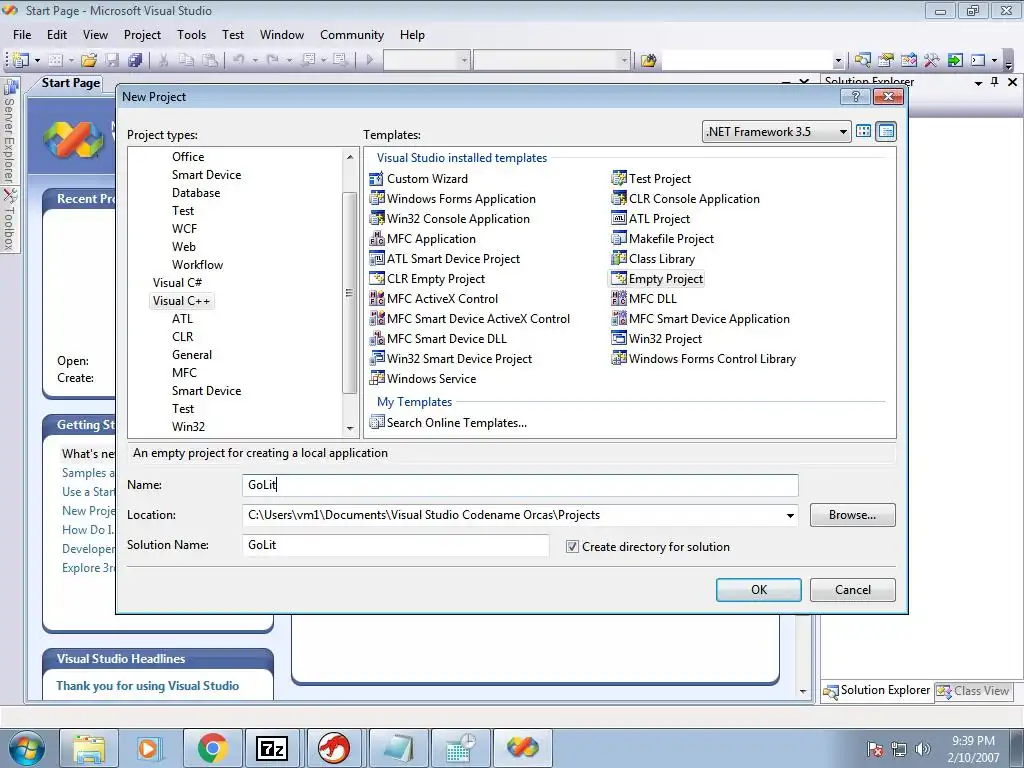Click the Paste toolbar icon
The height and width of the screenshot is (768, 1024).
tap(210, 60)
